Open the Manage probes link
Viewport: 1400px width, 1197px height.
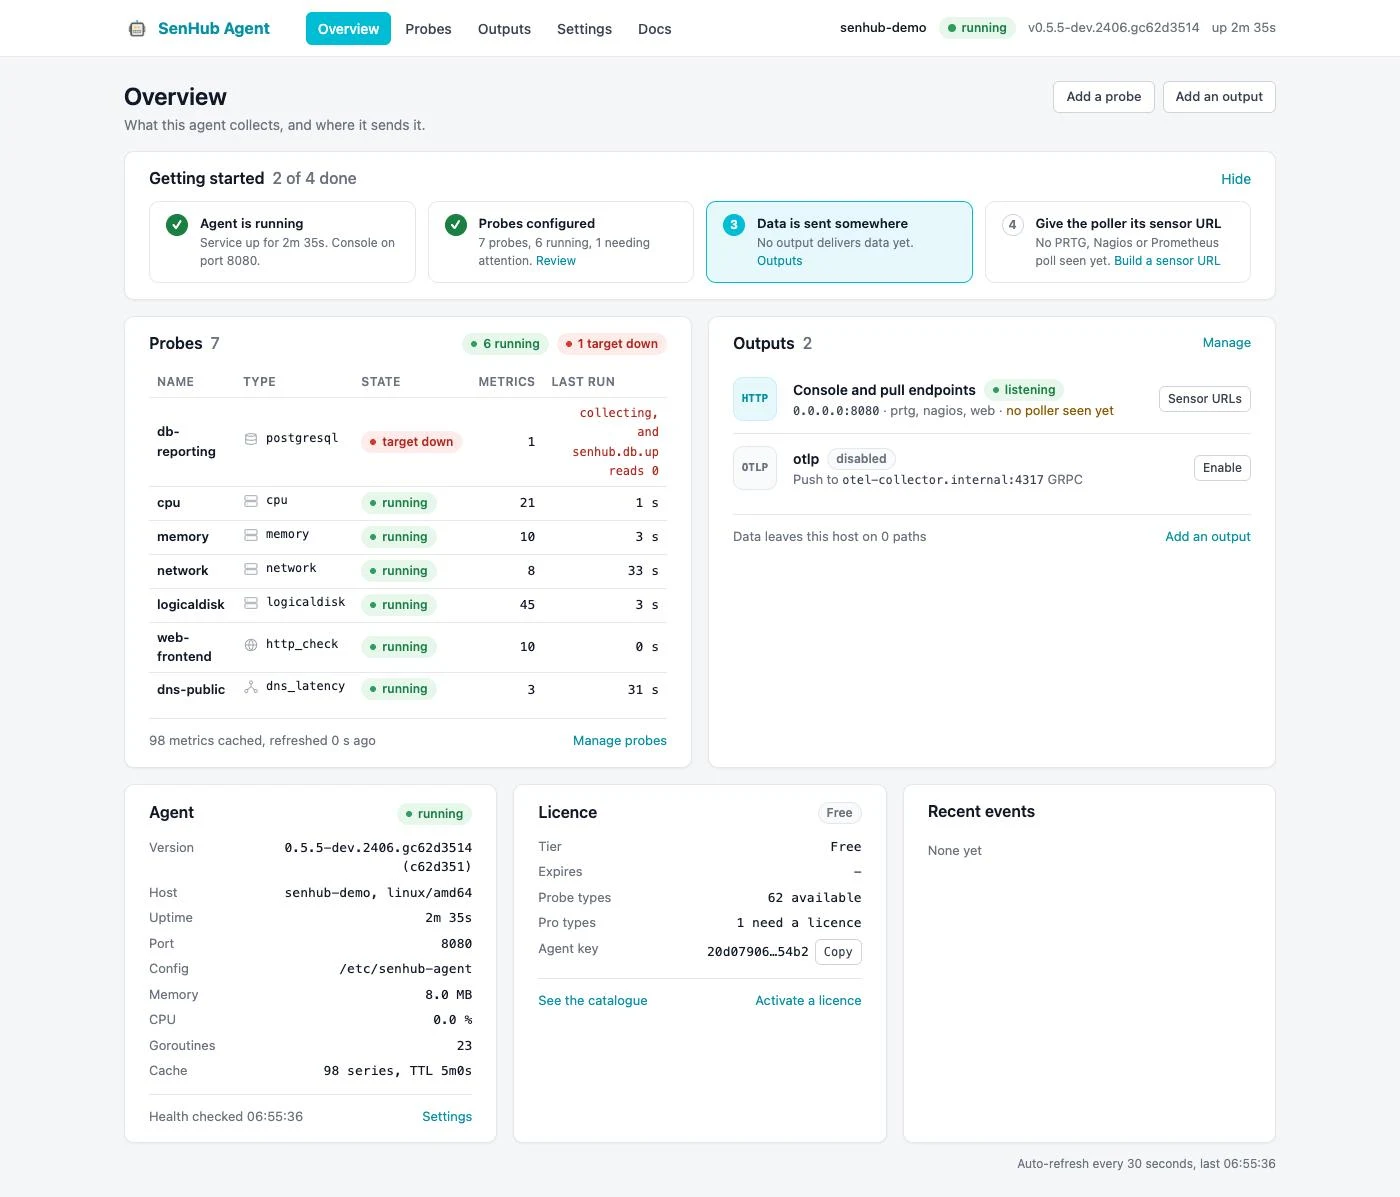(620, 741)
